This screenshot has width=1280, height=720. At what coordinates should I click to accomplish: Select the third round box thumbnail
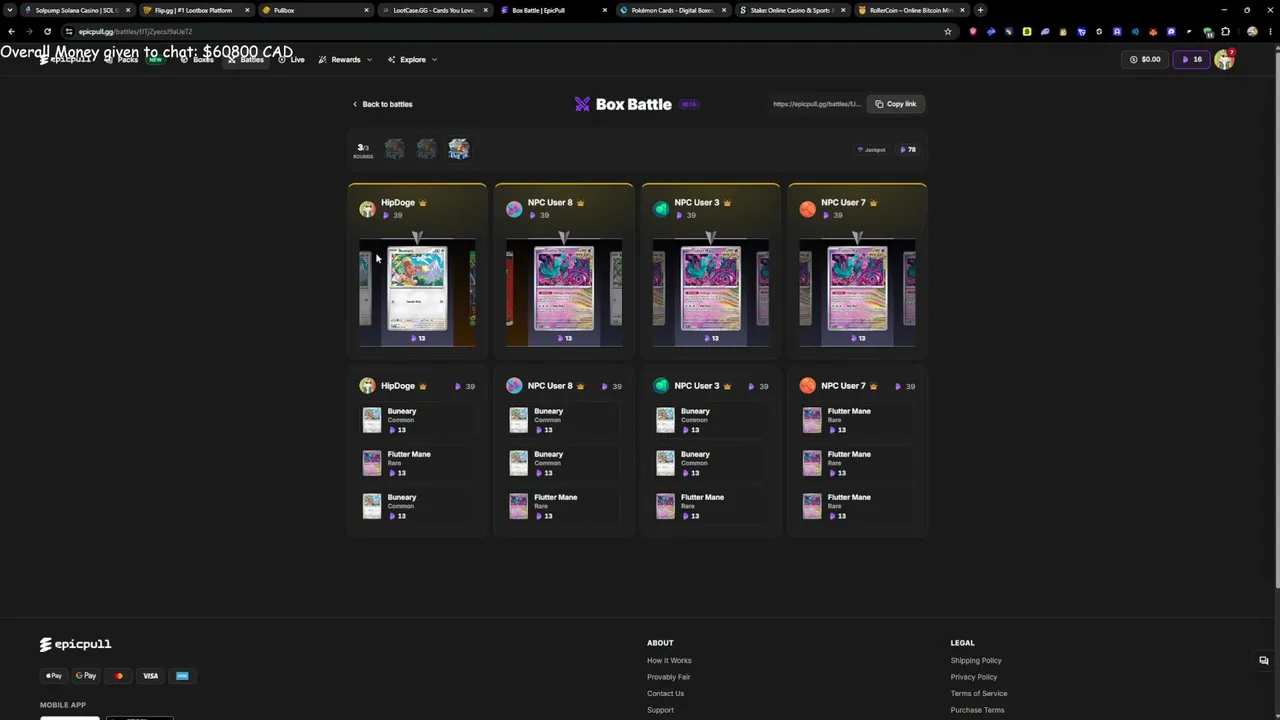[x=459, y=149]
